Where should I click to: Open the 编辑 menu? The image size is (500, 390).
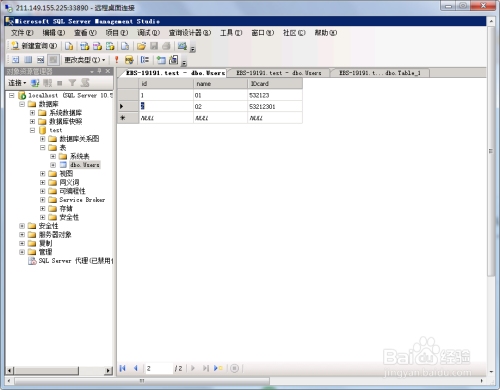pos(53,33)
